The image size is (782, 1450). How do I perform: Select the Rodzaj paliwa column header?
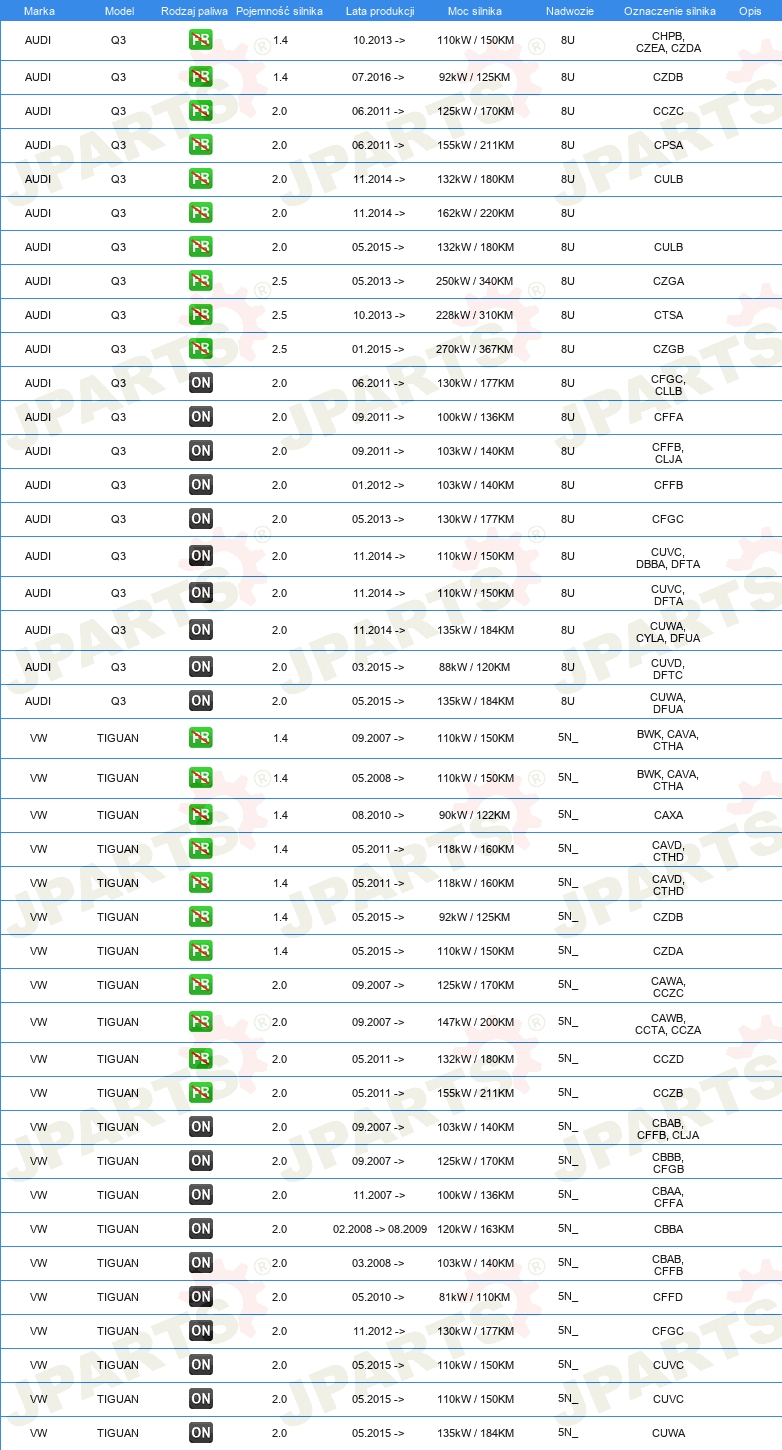(x=194, y=11)
